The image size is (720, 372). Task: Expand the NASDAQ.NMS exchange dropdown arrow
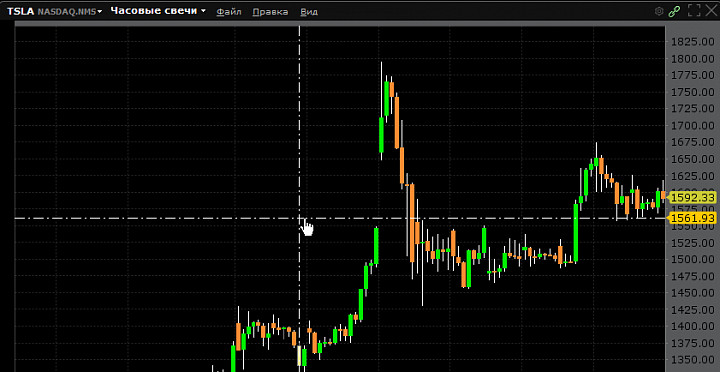pos(100,11)
